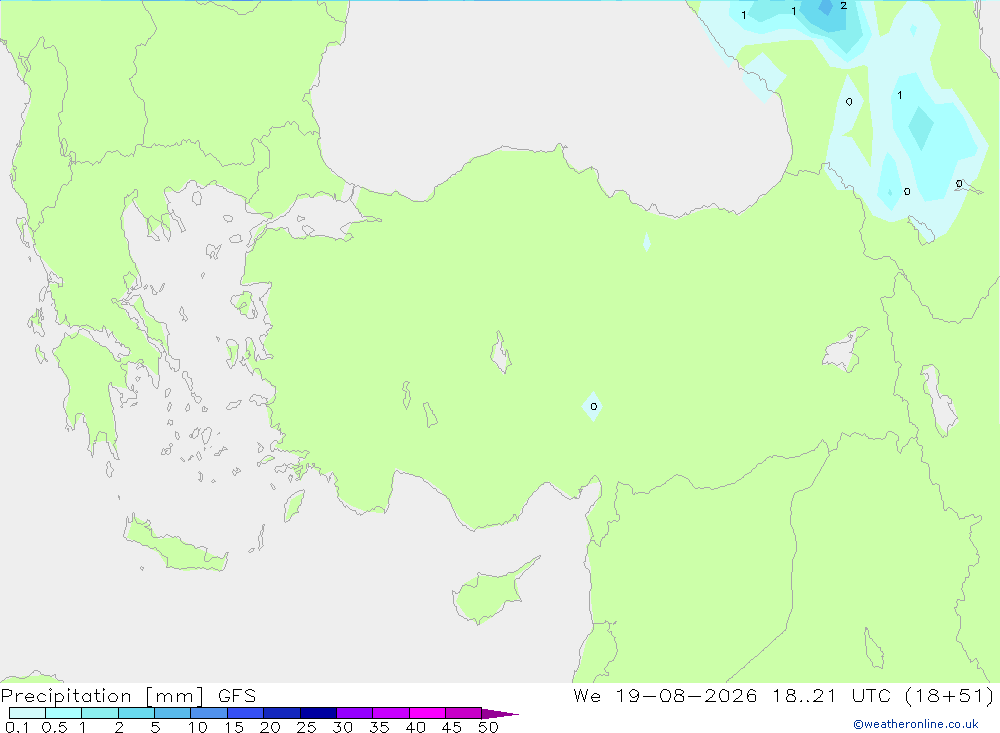
Task: Click the "35" legend scale label
Action: point(379,727)
